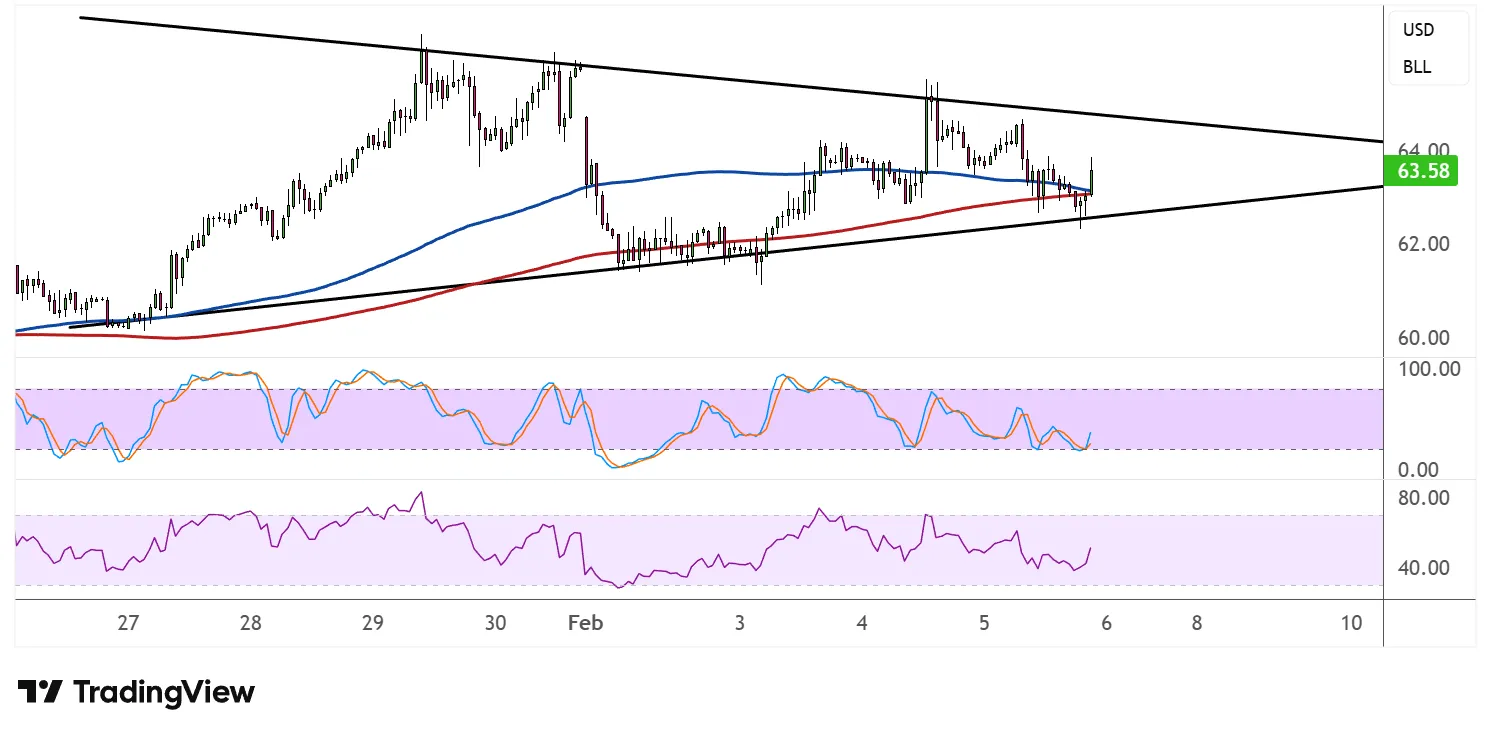Select the Feb date marker on time axis
This screenshot has width=1491, height=737.
click(x=585, y=623)
